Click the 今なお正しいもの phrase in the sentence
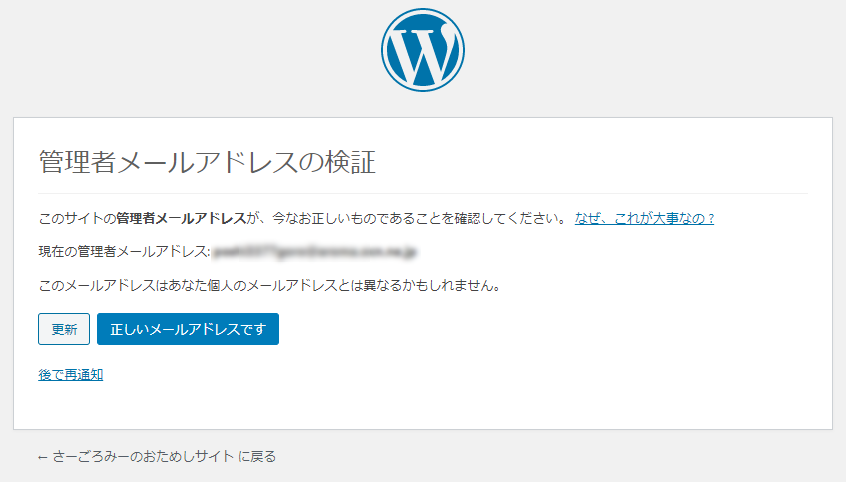The height and width of the screenshot is (482, 846). [318, 218]
